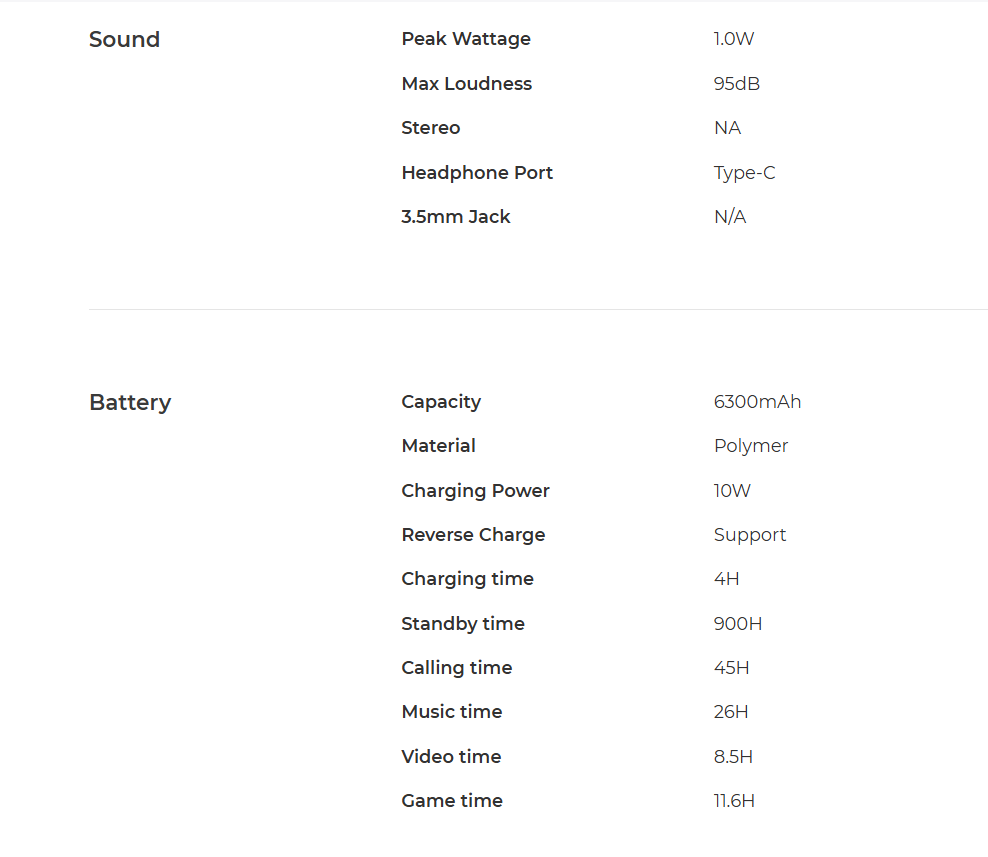The width and height of the screenshot is (988, 857).
Task: Click the battery Capacity label
Action: click(x=441, y=402)
